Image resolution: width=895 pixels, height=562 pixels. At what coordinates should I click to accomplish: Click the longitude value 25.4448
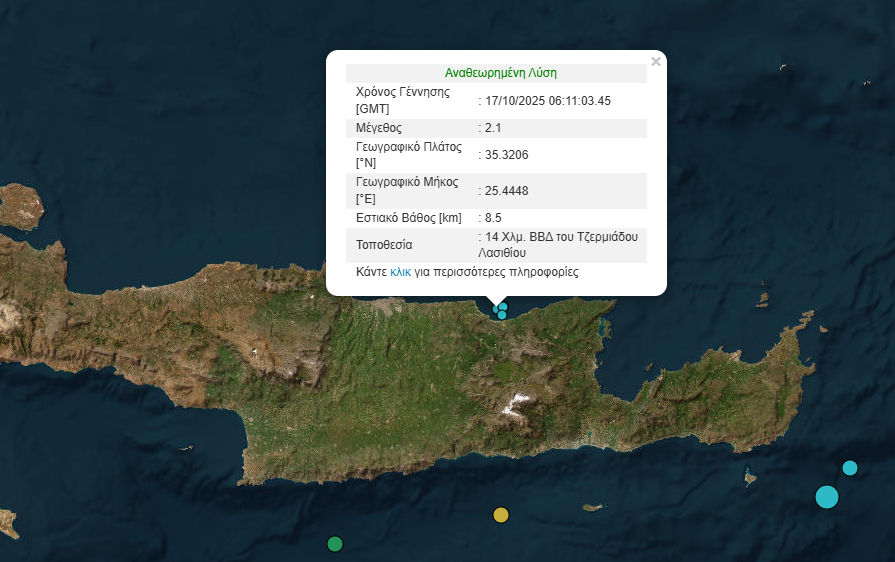507,190
